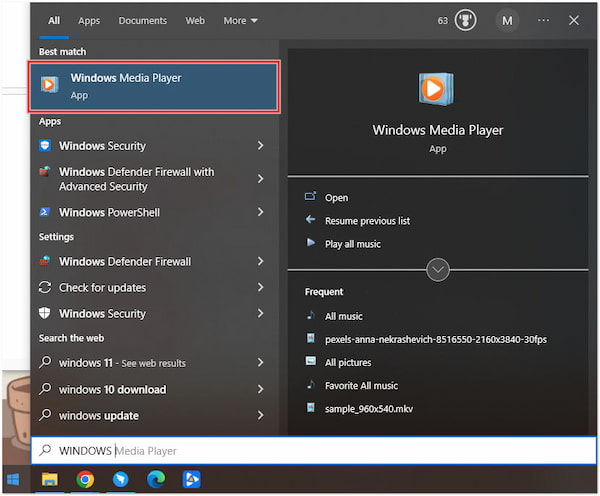Open sample_960x540.mkv from Frequent
This screenshot has height=496, width=600.
[x=369, y=409]
